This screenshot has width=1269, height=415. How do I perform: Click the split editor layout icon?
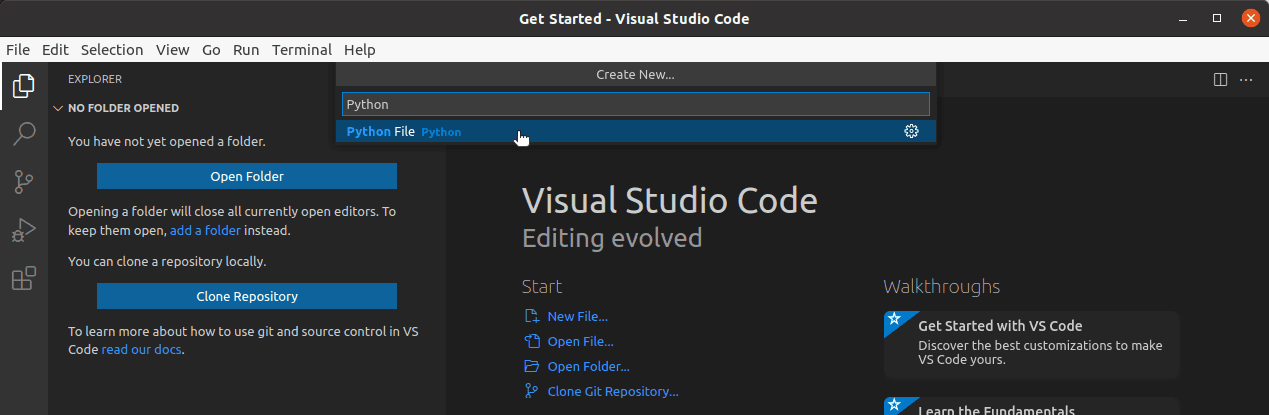(x=1220, y=80)
